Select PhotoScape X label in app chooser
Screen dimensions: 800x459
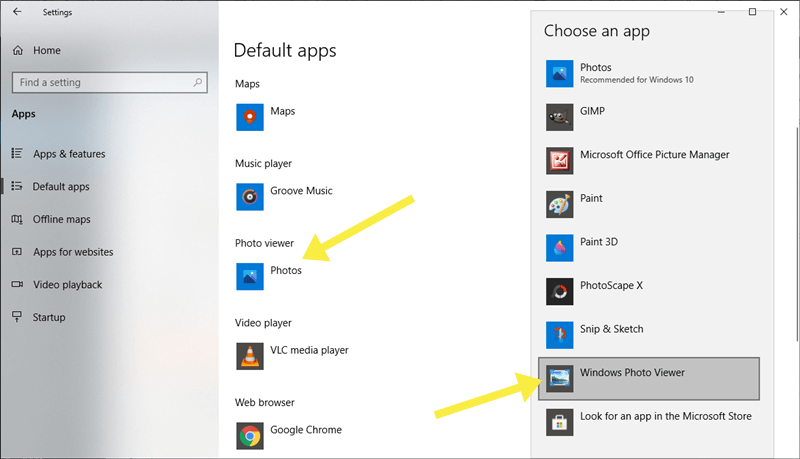pos(611,286)
